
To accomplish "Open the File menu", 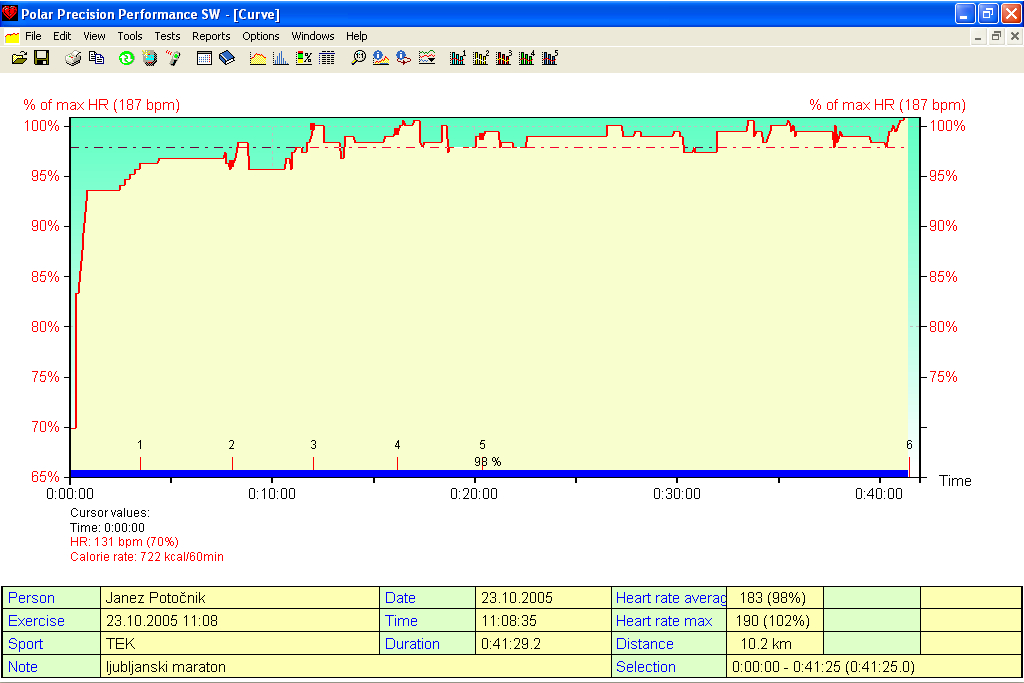I will tap(33, 37).
